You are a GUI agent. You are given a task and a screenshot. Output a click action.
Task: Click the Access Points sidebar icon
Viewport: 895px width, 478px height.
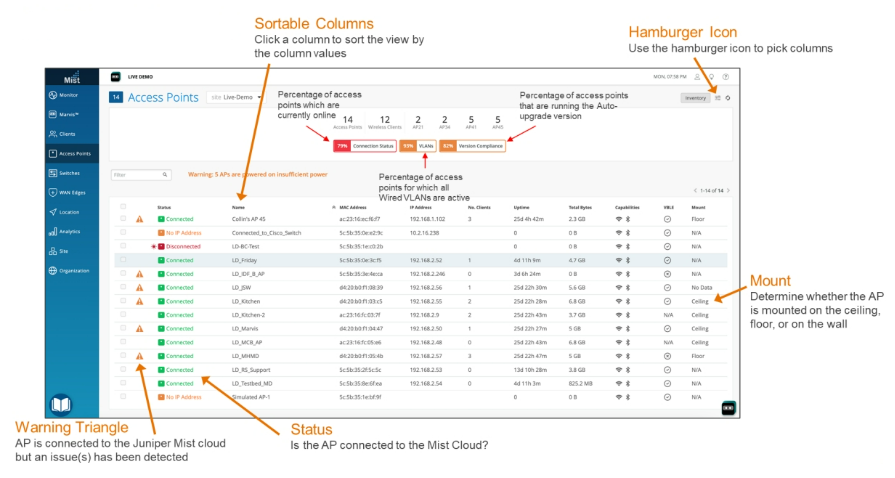coord(53,154)
